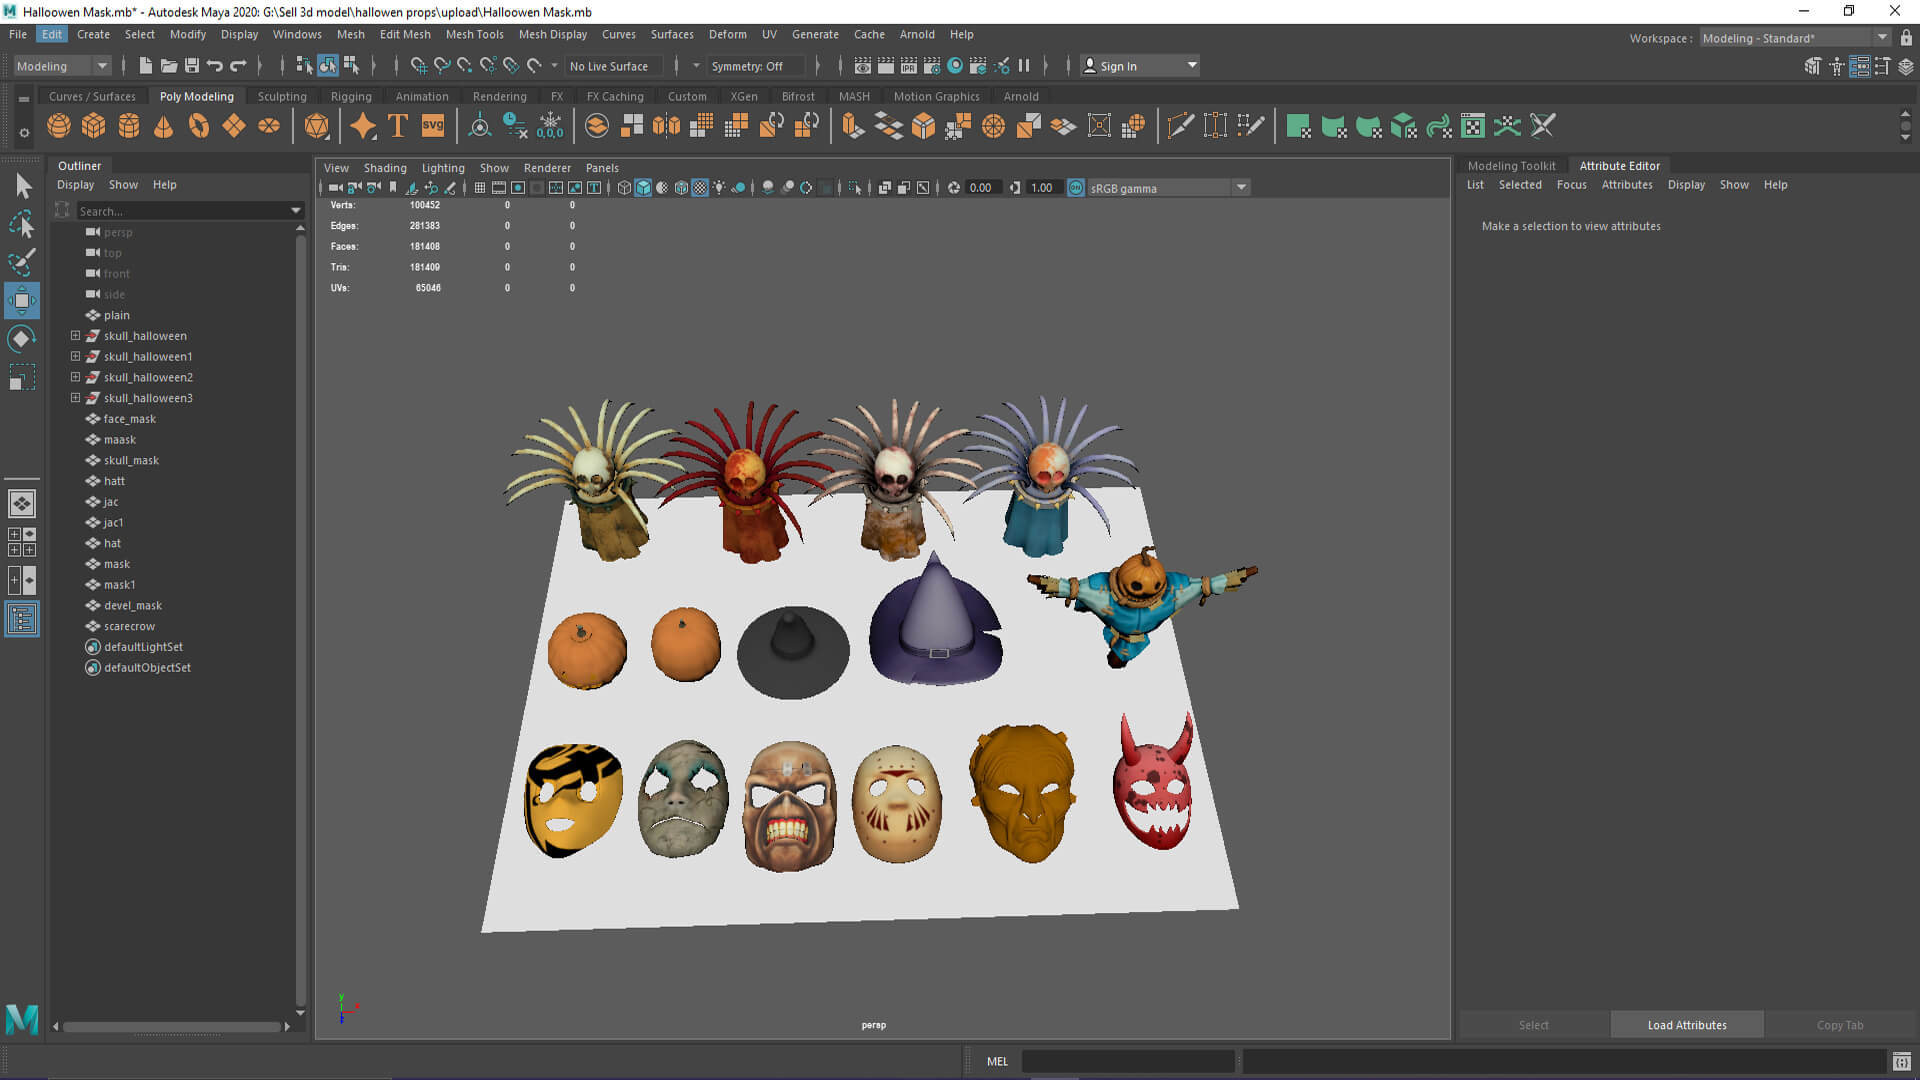This screenshot has width=1920, height=1080.
Task: Select the scarecrow object in Outliner
Action: pyautogui.click(x=129, y=626)
